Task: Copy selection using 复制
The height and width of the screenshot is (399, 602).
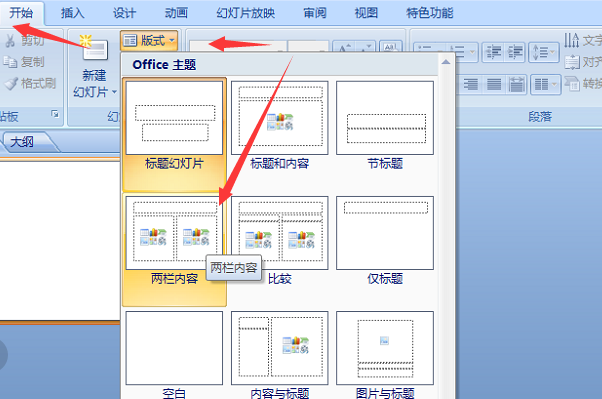Action: (24, 62)
